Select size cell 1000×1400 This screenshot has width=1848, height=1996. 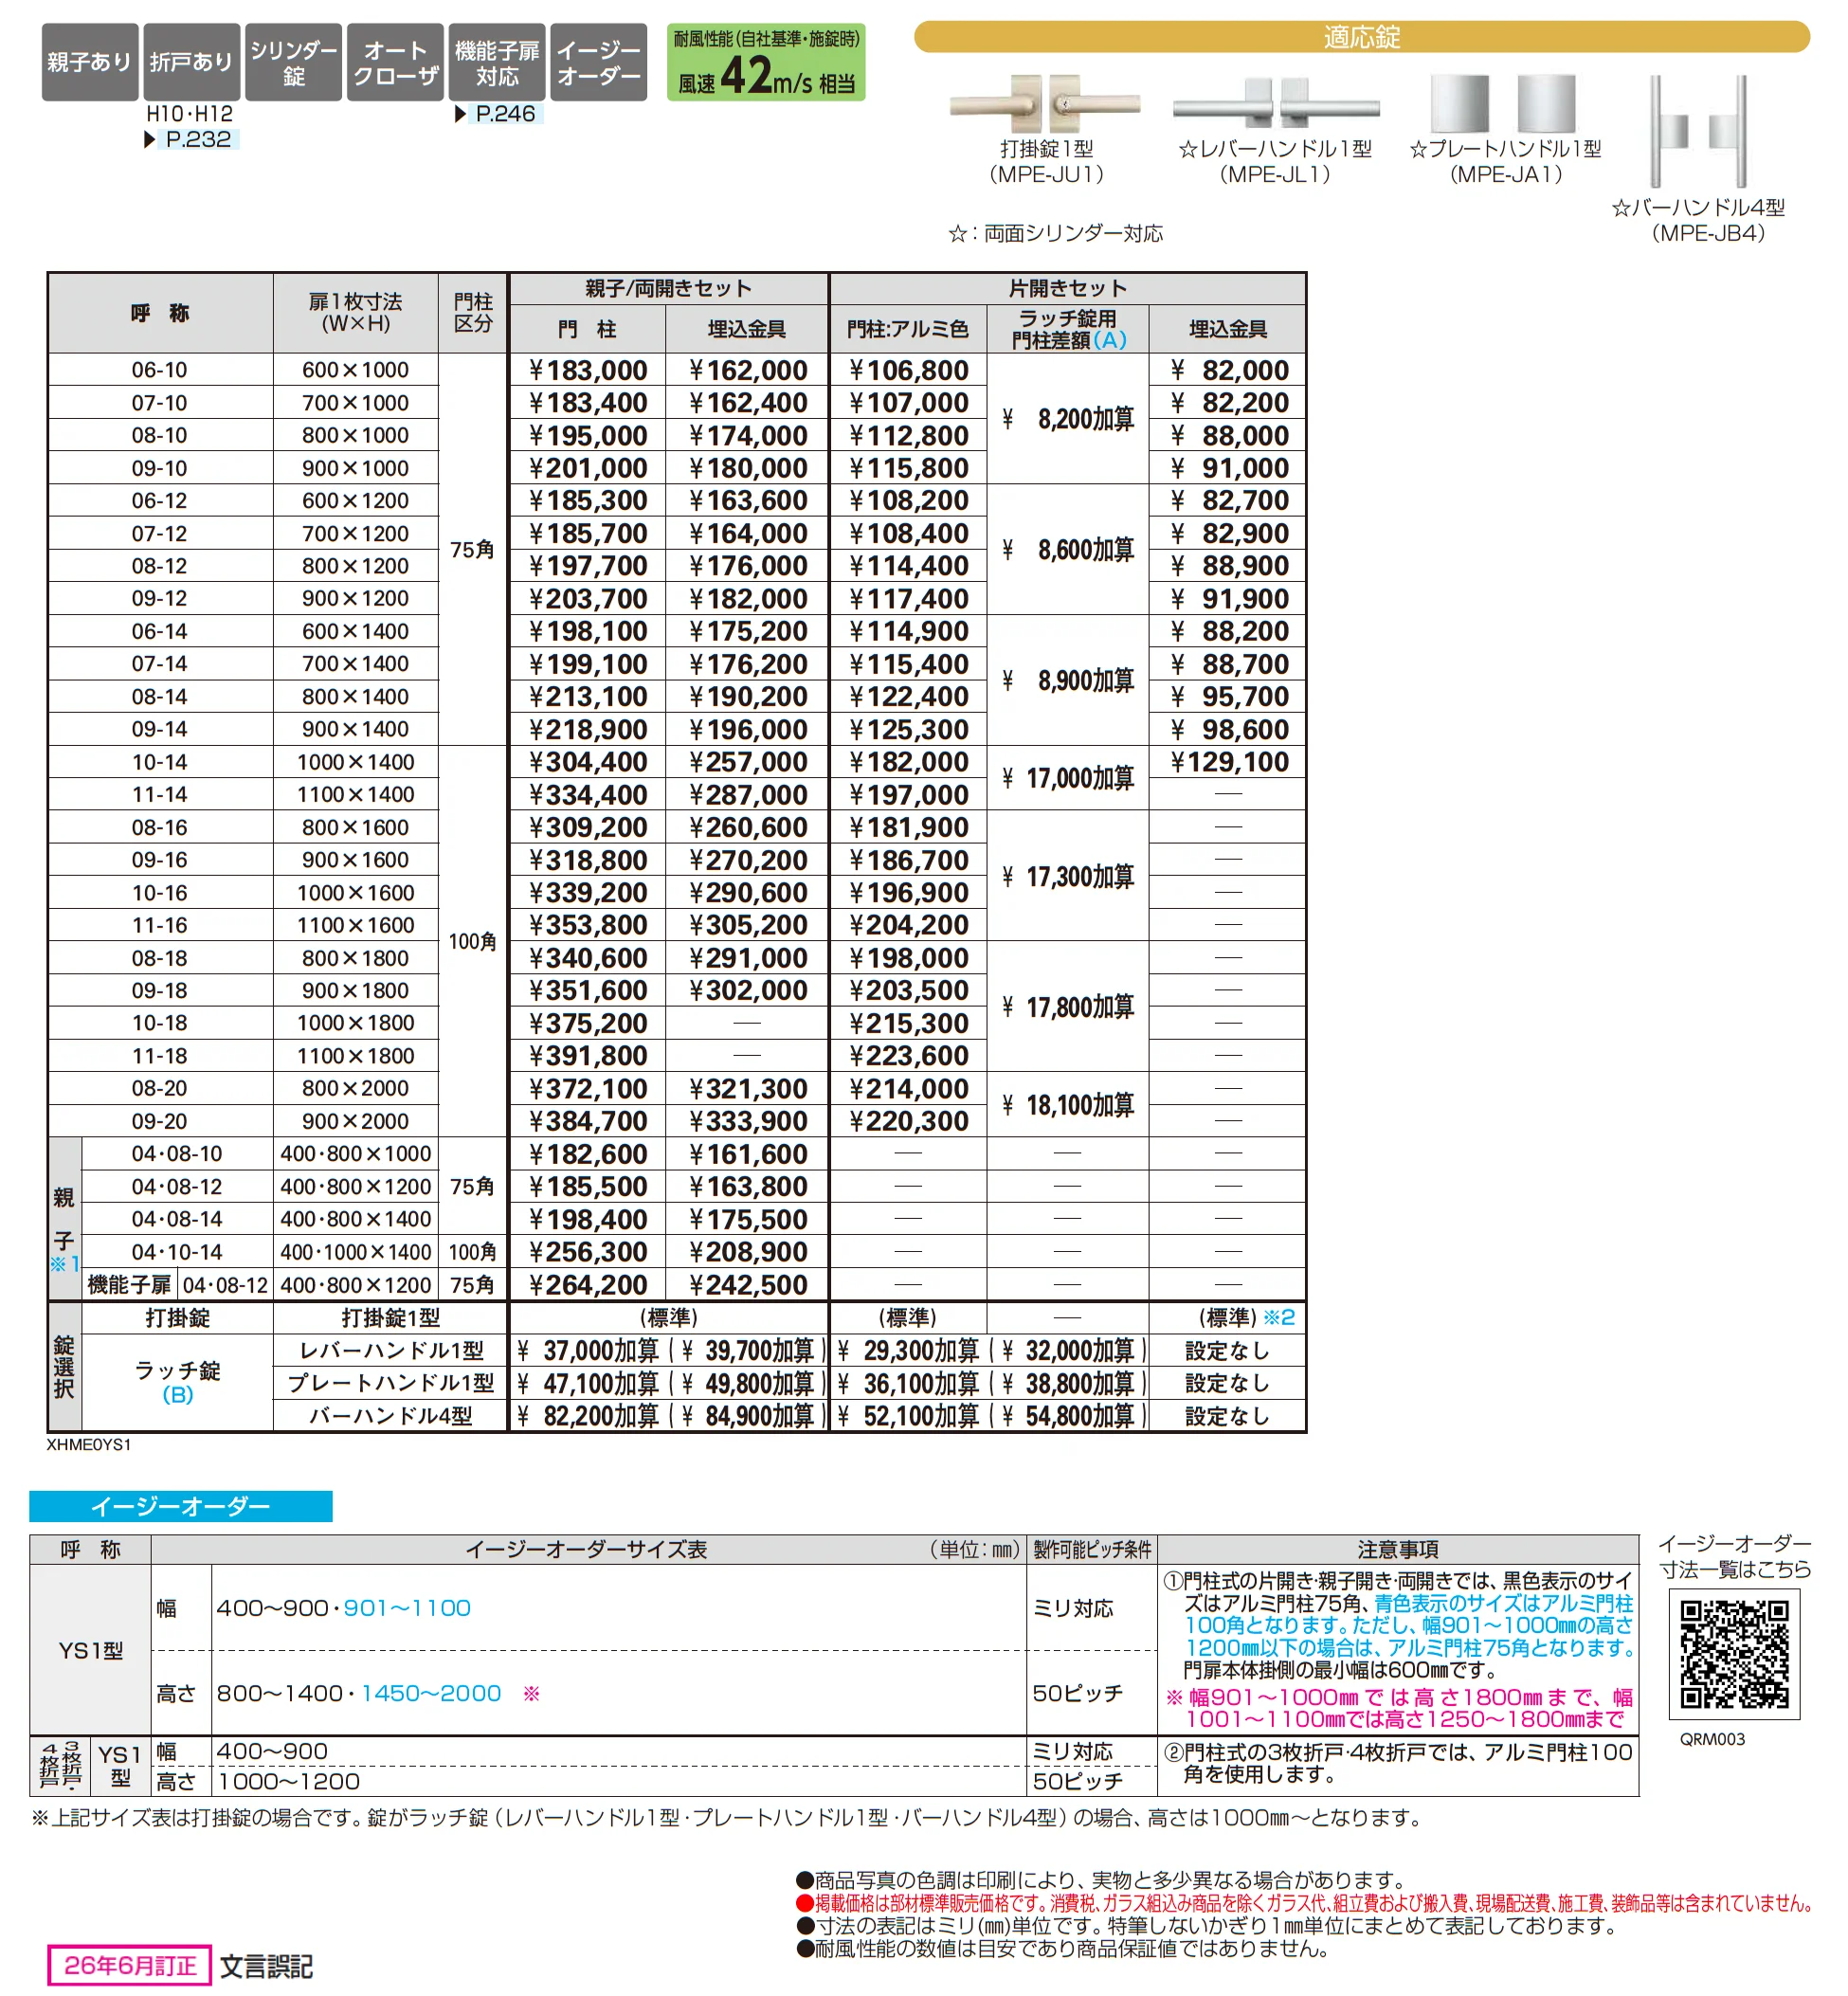tap(356, 762)
